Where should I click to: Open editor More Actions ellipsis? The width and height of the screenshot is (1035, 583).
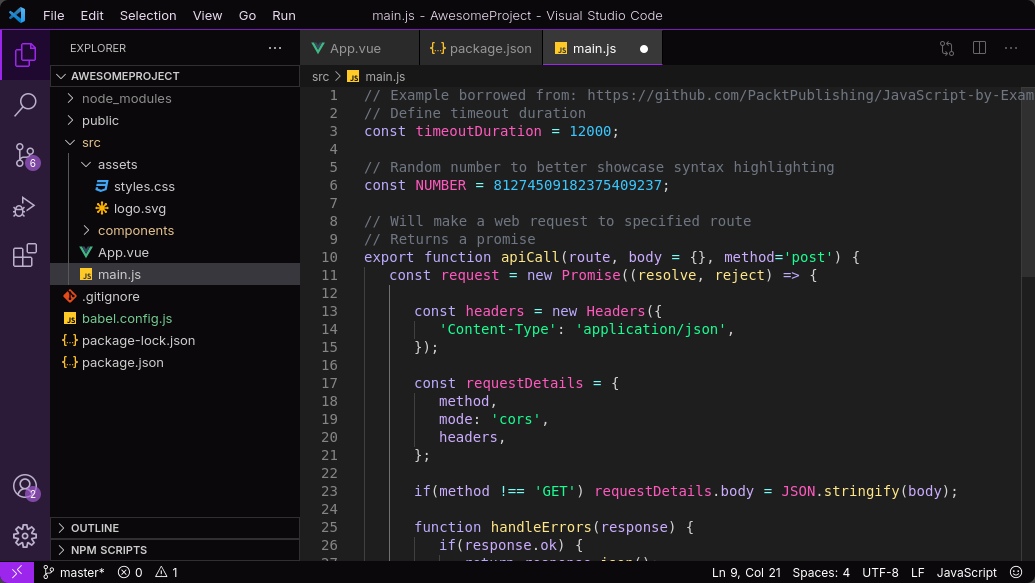tap(1011, 48)
